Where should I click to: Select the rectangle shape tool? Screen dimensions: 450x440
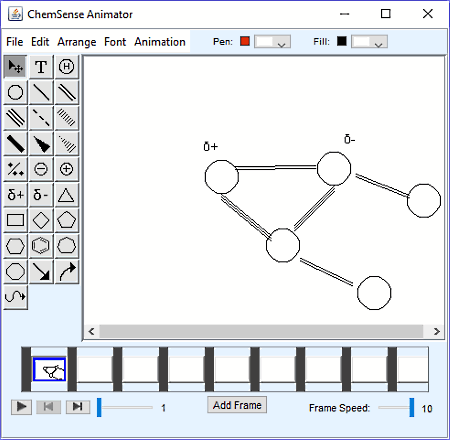tap(15, 220)
